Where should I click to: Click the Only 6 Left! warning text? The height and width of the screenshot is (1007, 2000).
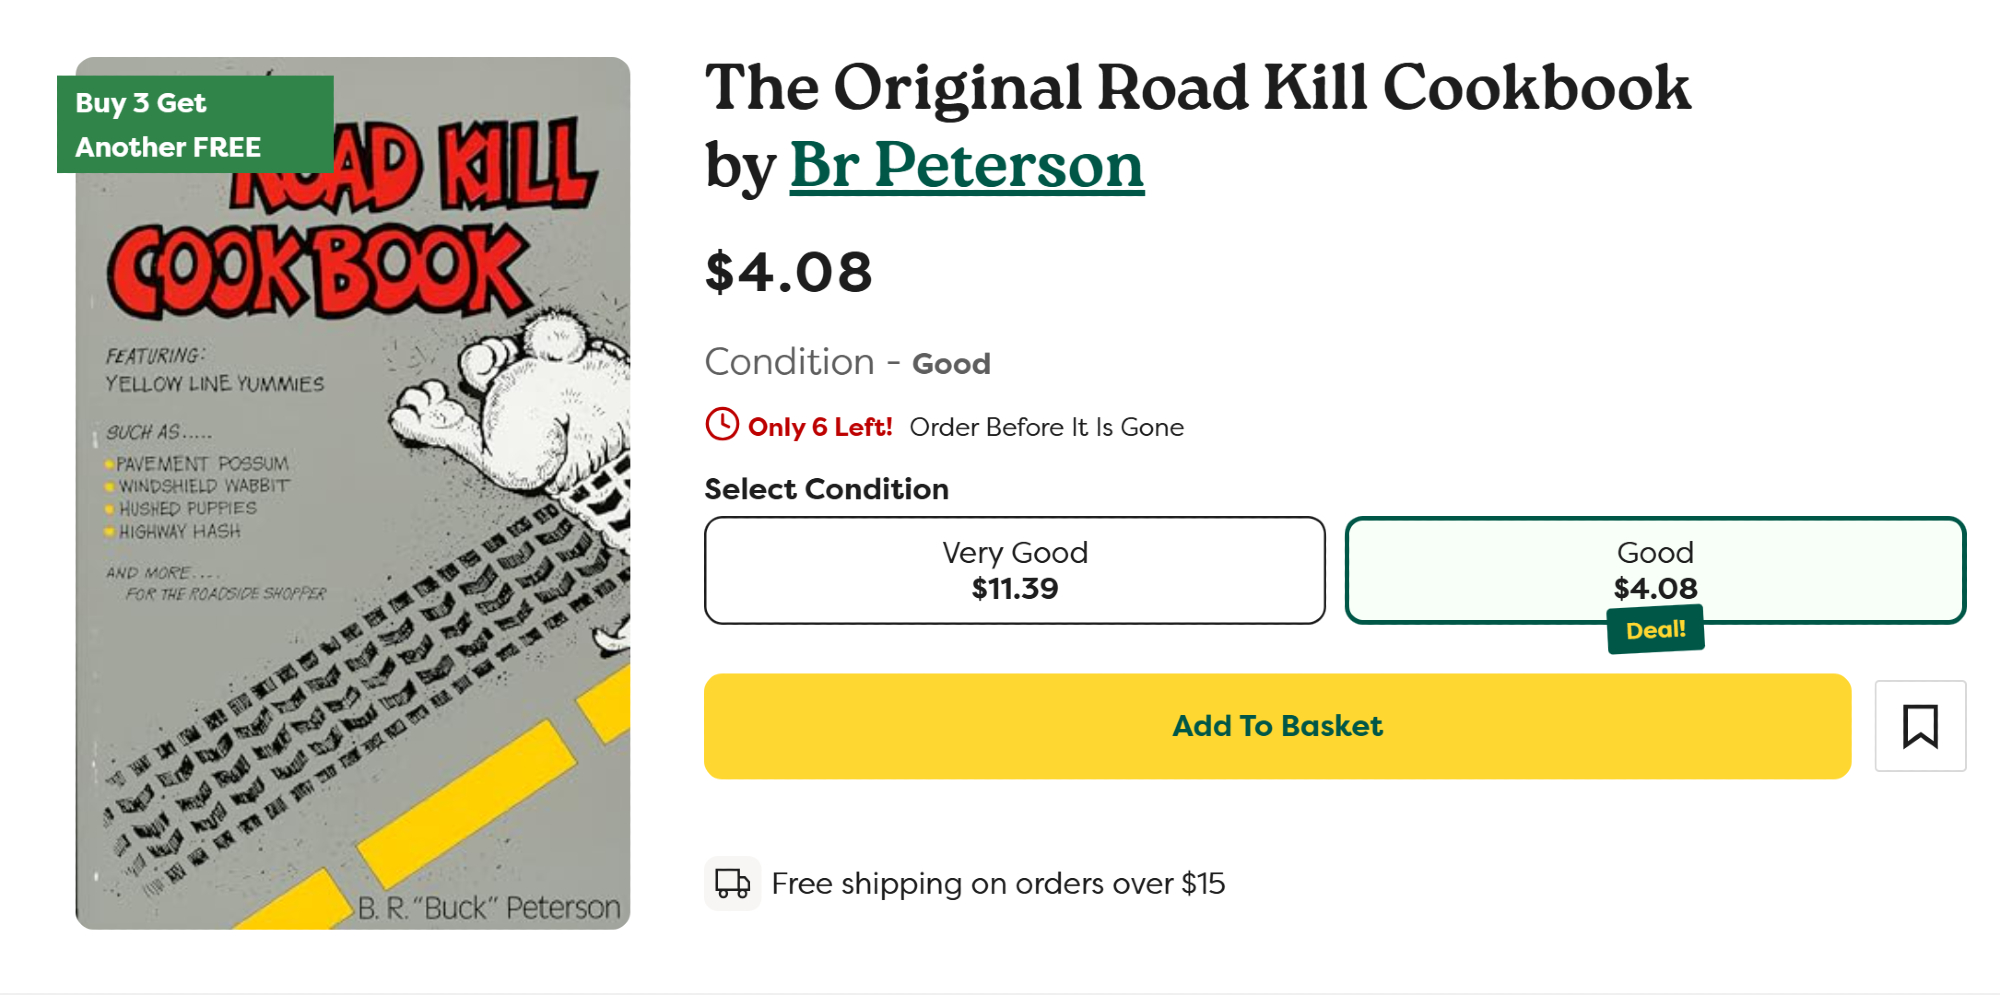[820, 427]
